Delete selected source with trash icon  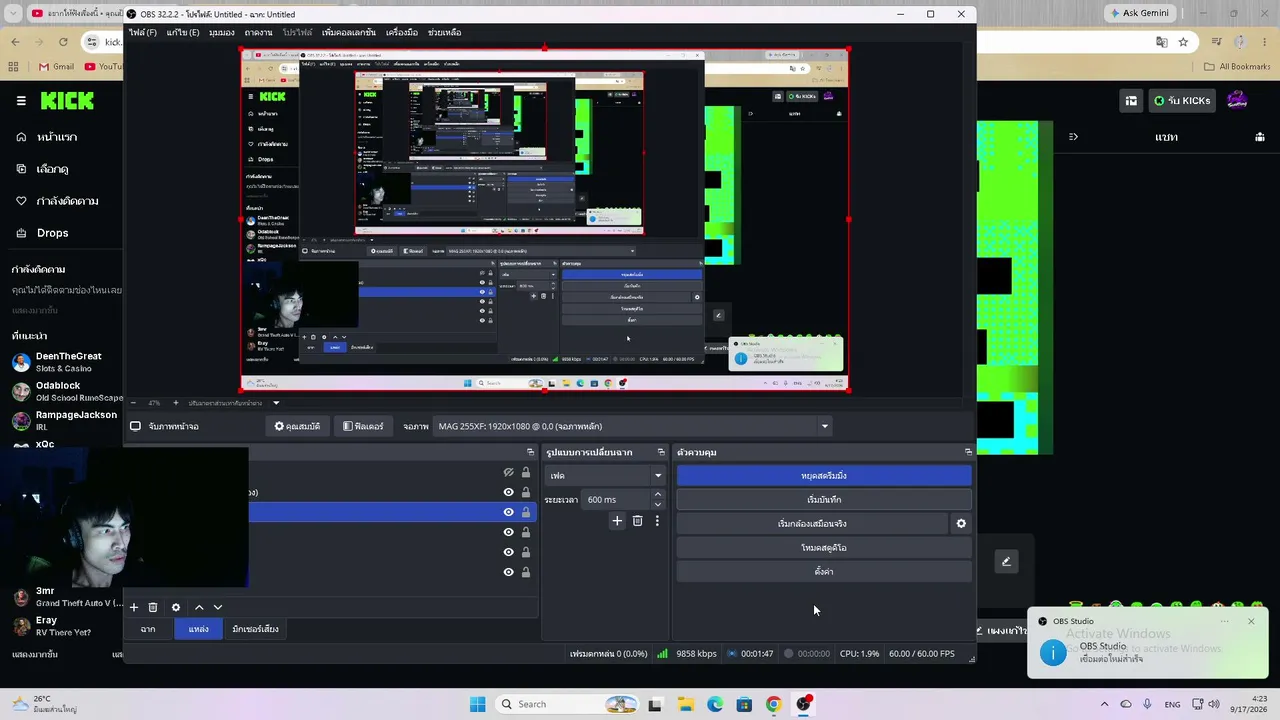(153, 607)
